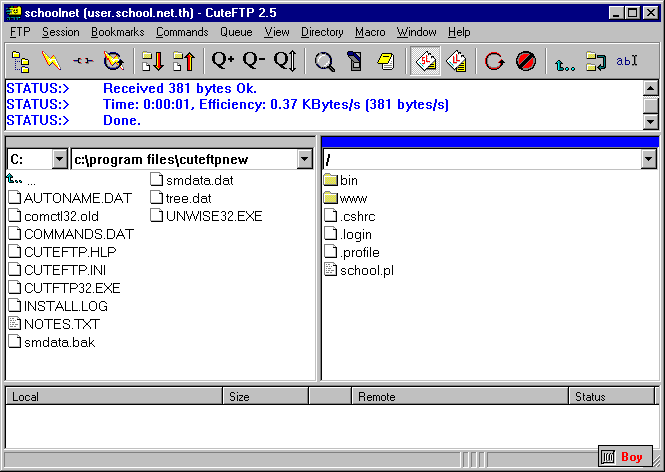Open the Help menu

click(459, 32)
